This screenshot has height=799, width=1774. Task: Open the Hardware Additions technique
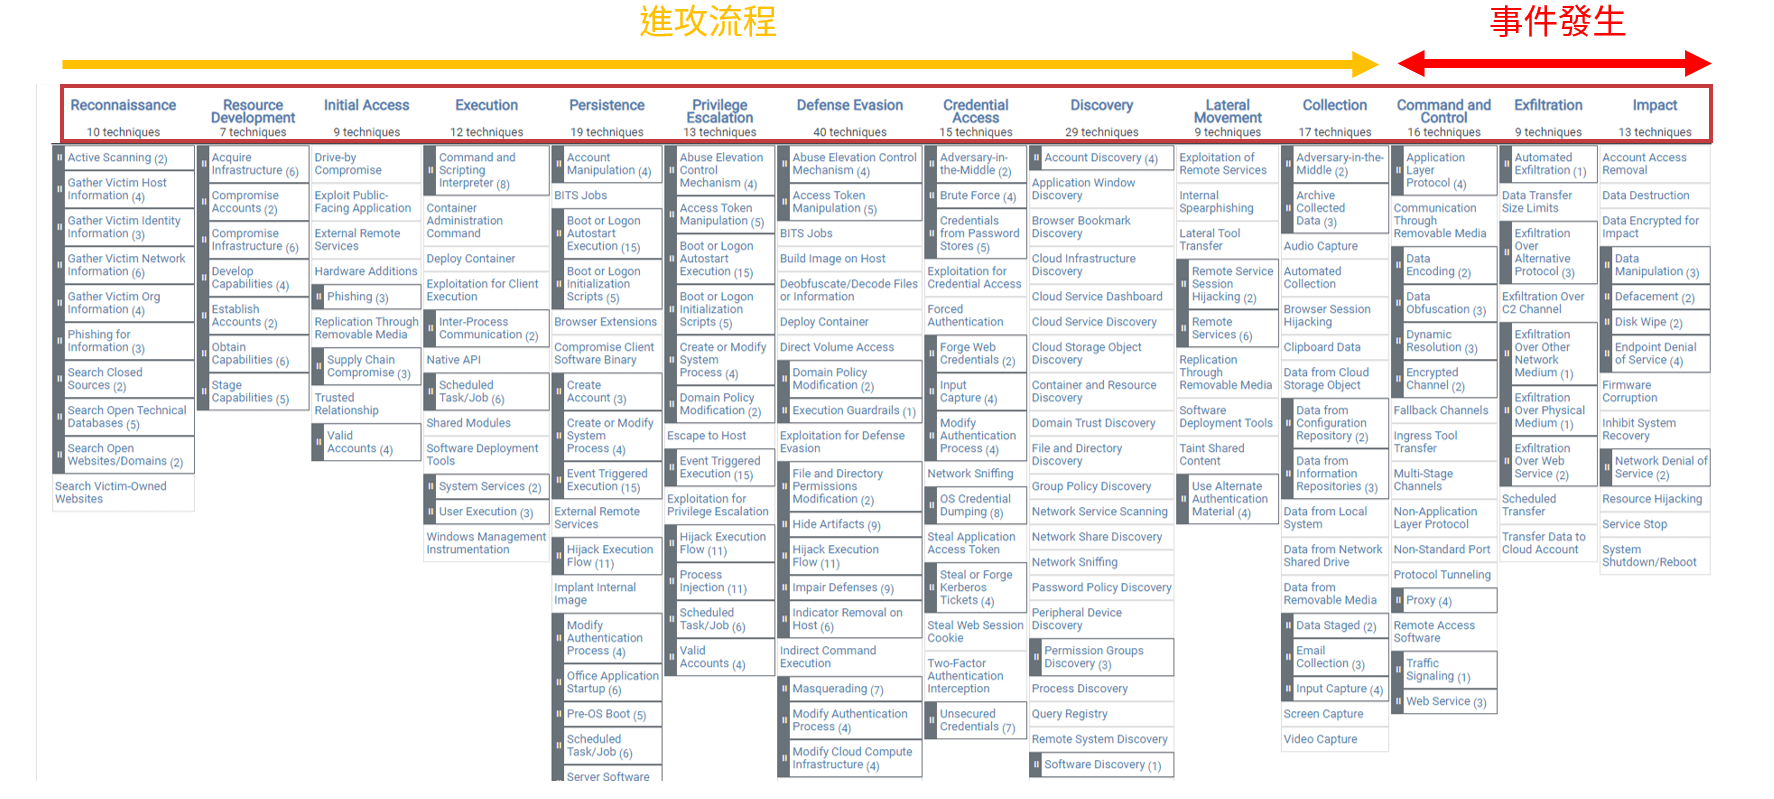click(366, 272)
